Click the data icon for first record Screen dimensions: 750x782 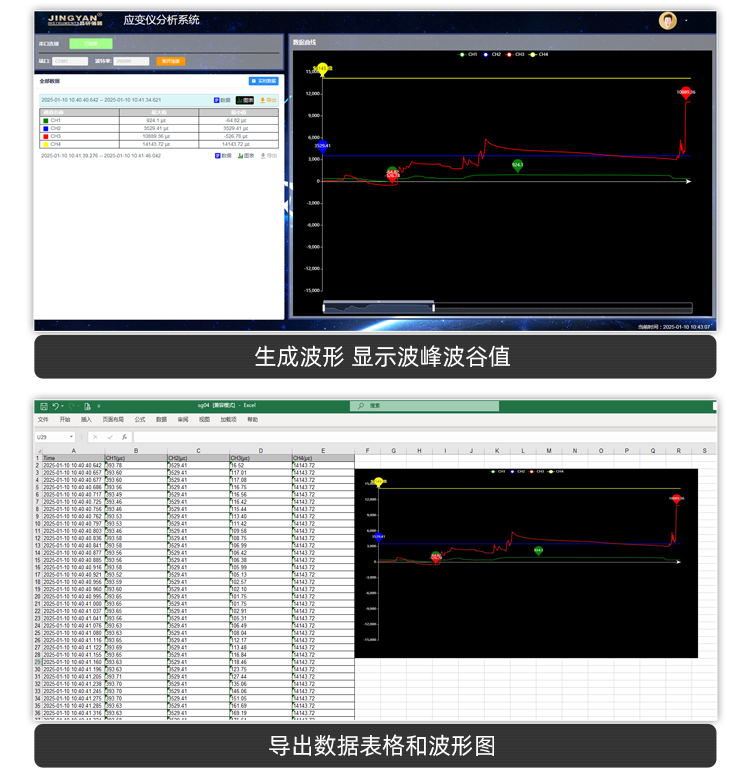point(222,100)
